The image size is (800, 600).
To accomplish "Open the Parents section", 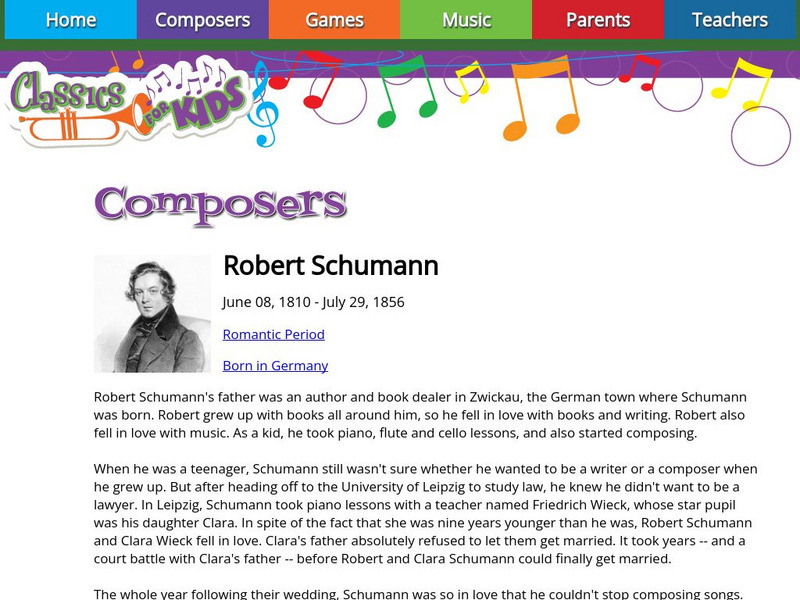I will pyautogui.click(x=598, y=20).
